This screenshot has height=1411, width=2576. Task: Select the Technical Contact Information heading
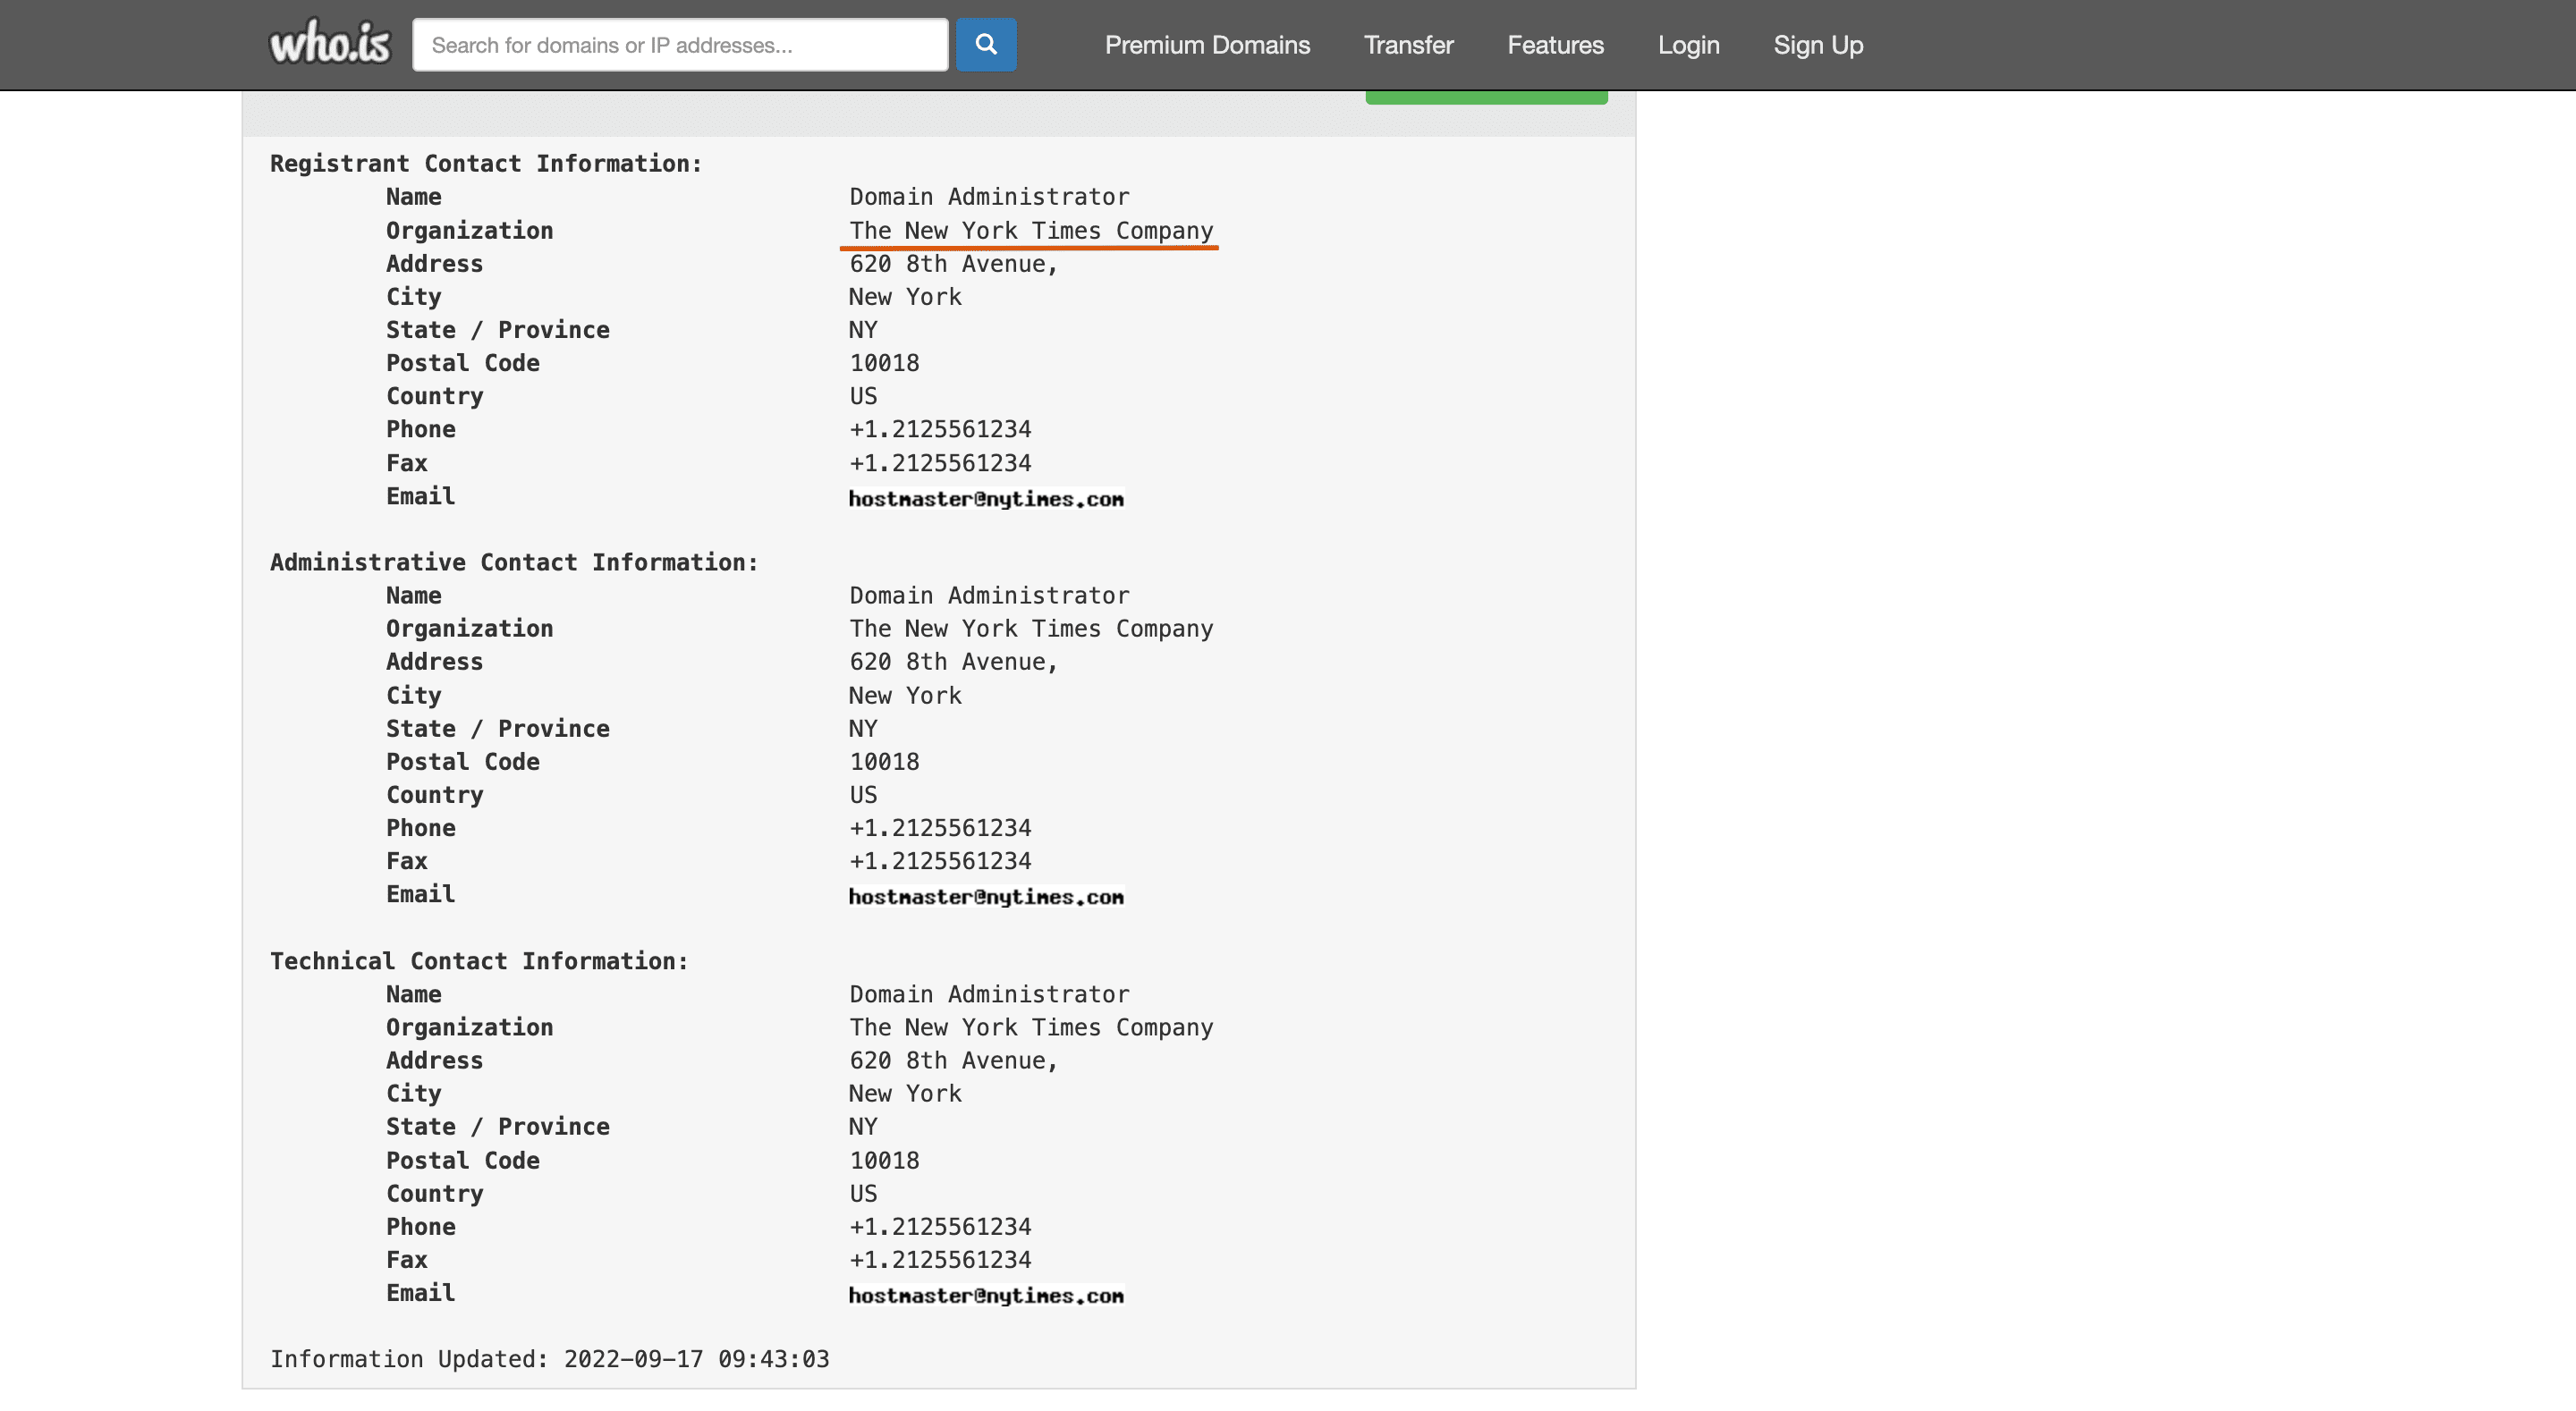coord(478,960)
